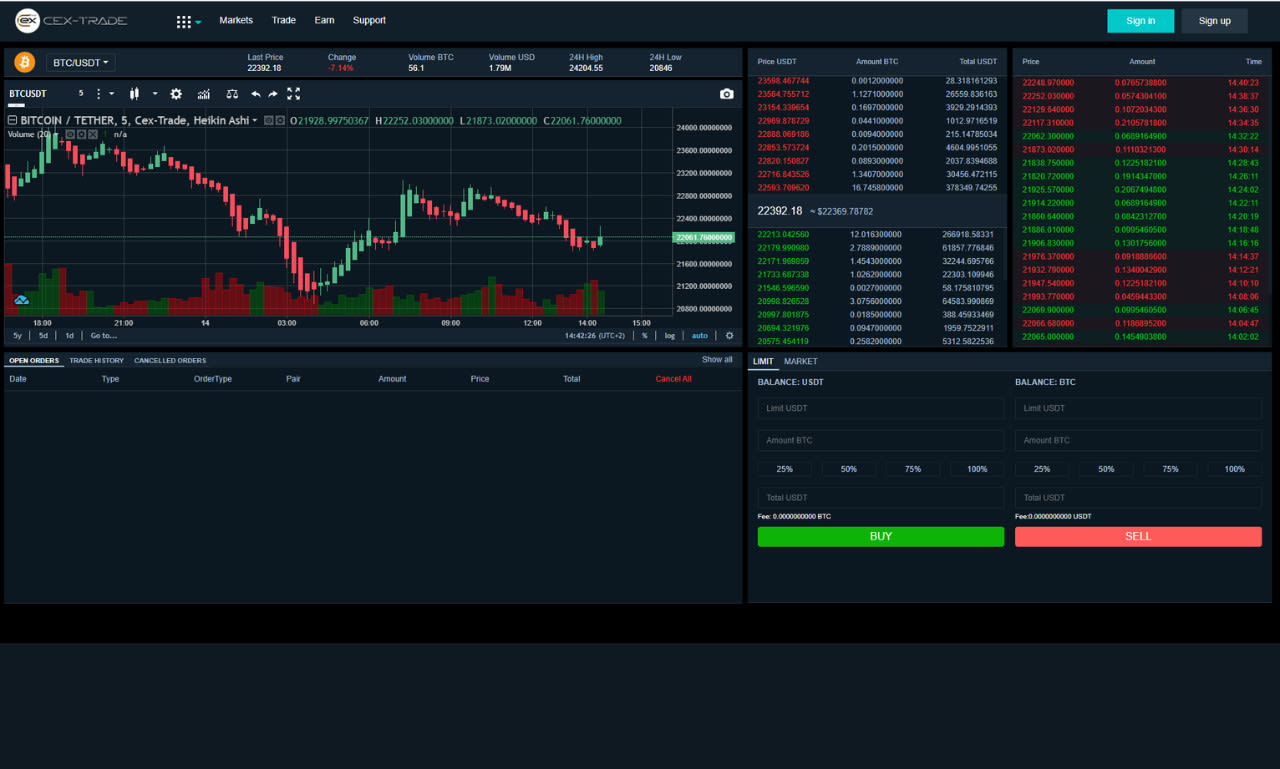This screenshot has height=769, width=1280.
Task: Select 50% of USDT balance to buy
Action: pos(849,469)
